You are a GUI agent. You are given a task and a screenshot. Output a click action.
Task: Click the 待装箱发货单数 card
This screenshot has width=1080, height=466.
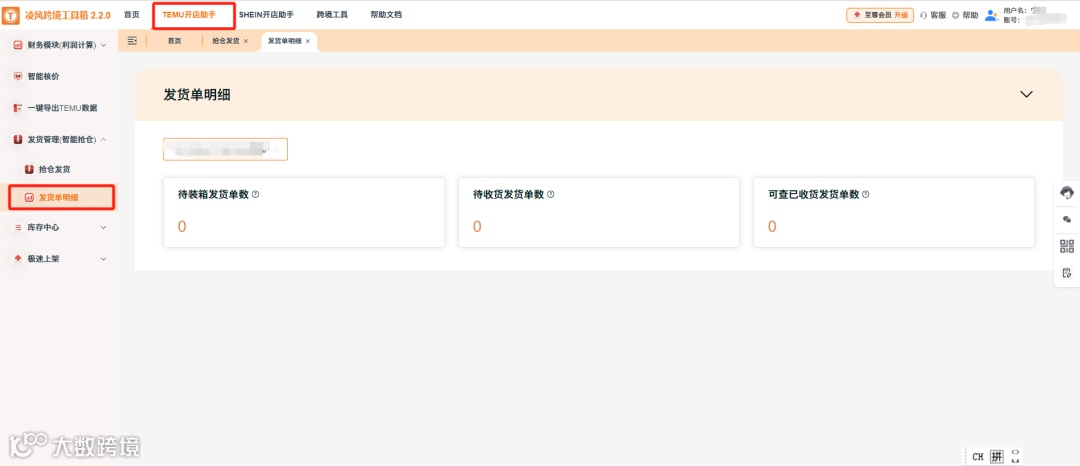point(304,213)
